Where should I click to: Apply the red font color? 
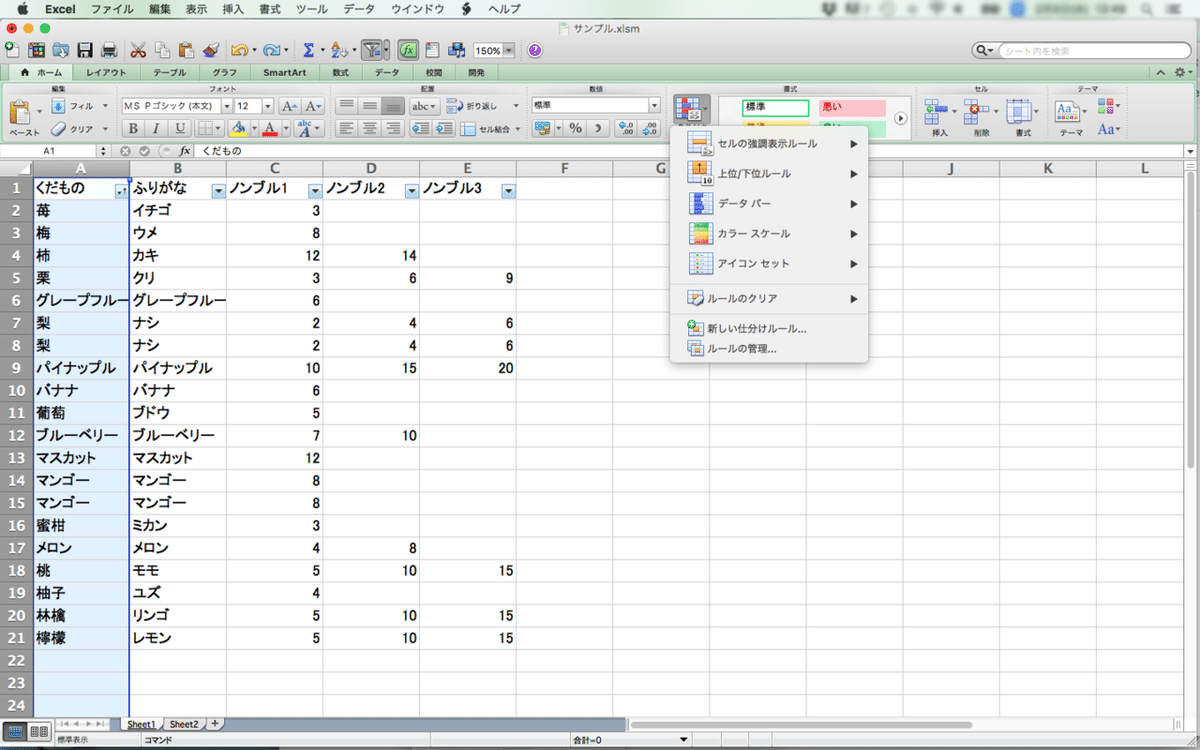[269, 128]
